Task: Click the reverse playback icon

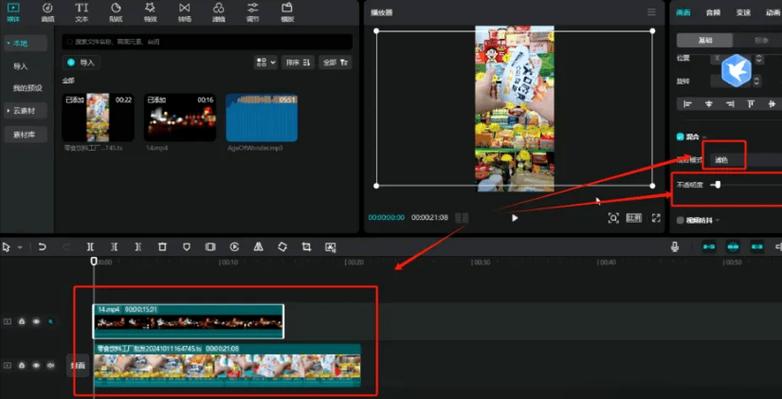Action: click(x=234, y=247)
